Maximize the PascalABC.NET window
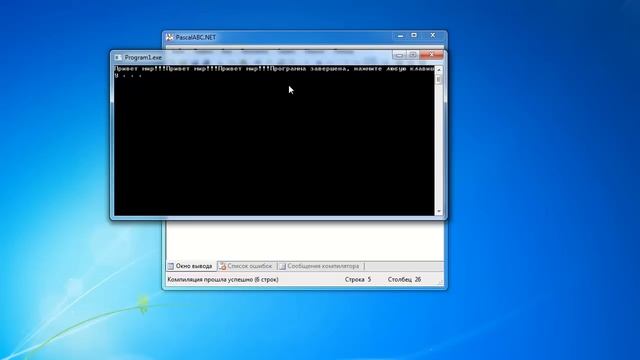The image size is (640, 360). coord(414,36)
